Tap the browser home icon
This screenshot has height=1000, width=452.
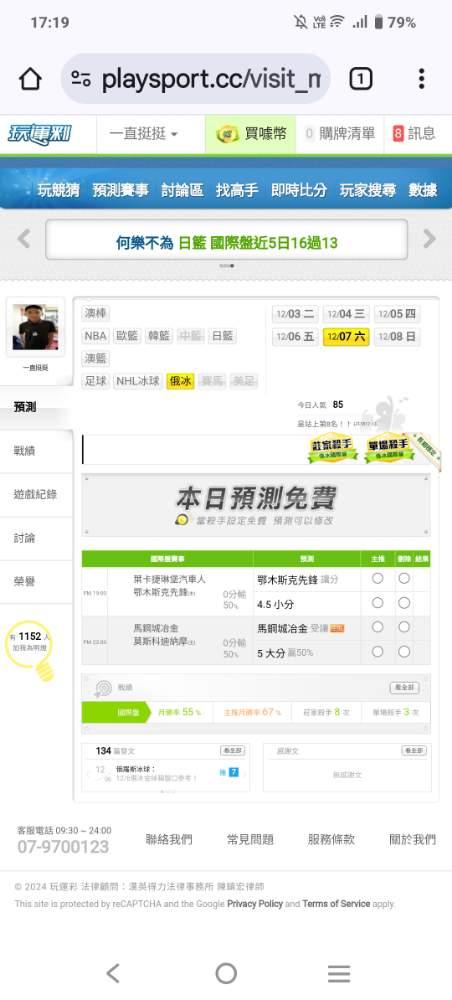click(x=30, y=79)
